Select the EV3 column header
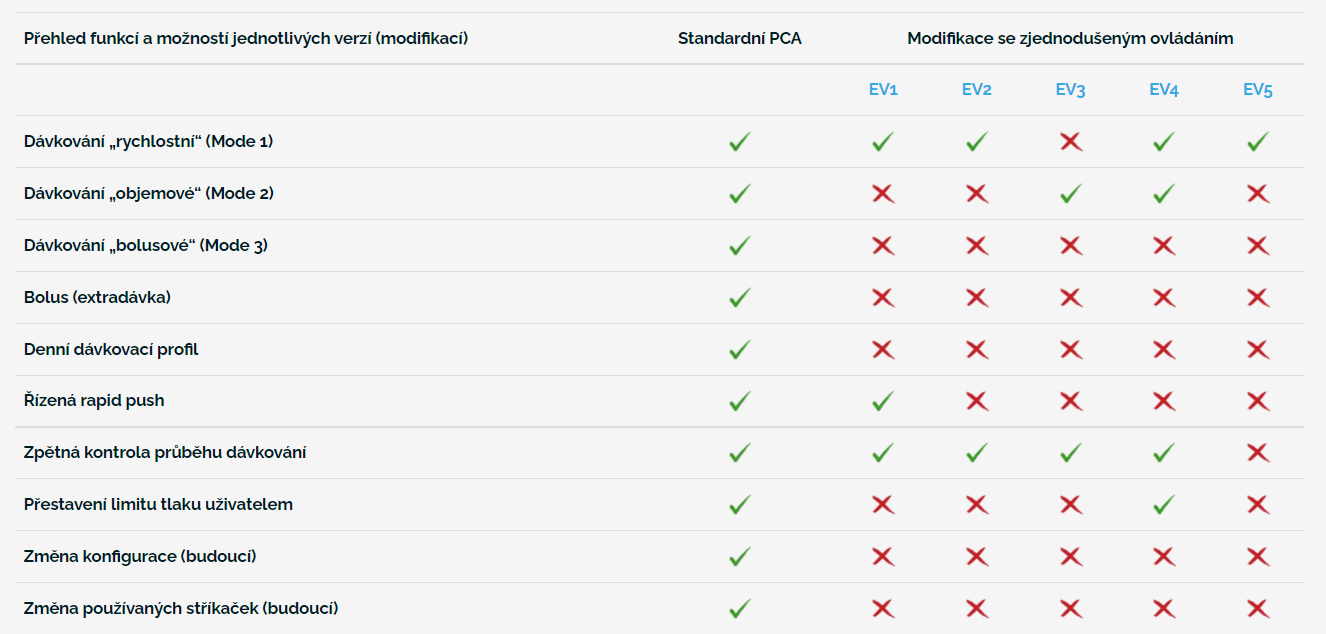Viewport: 1326px width, 634px height. pos(1070,90)
